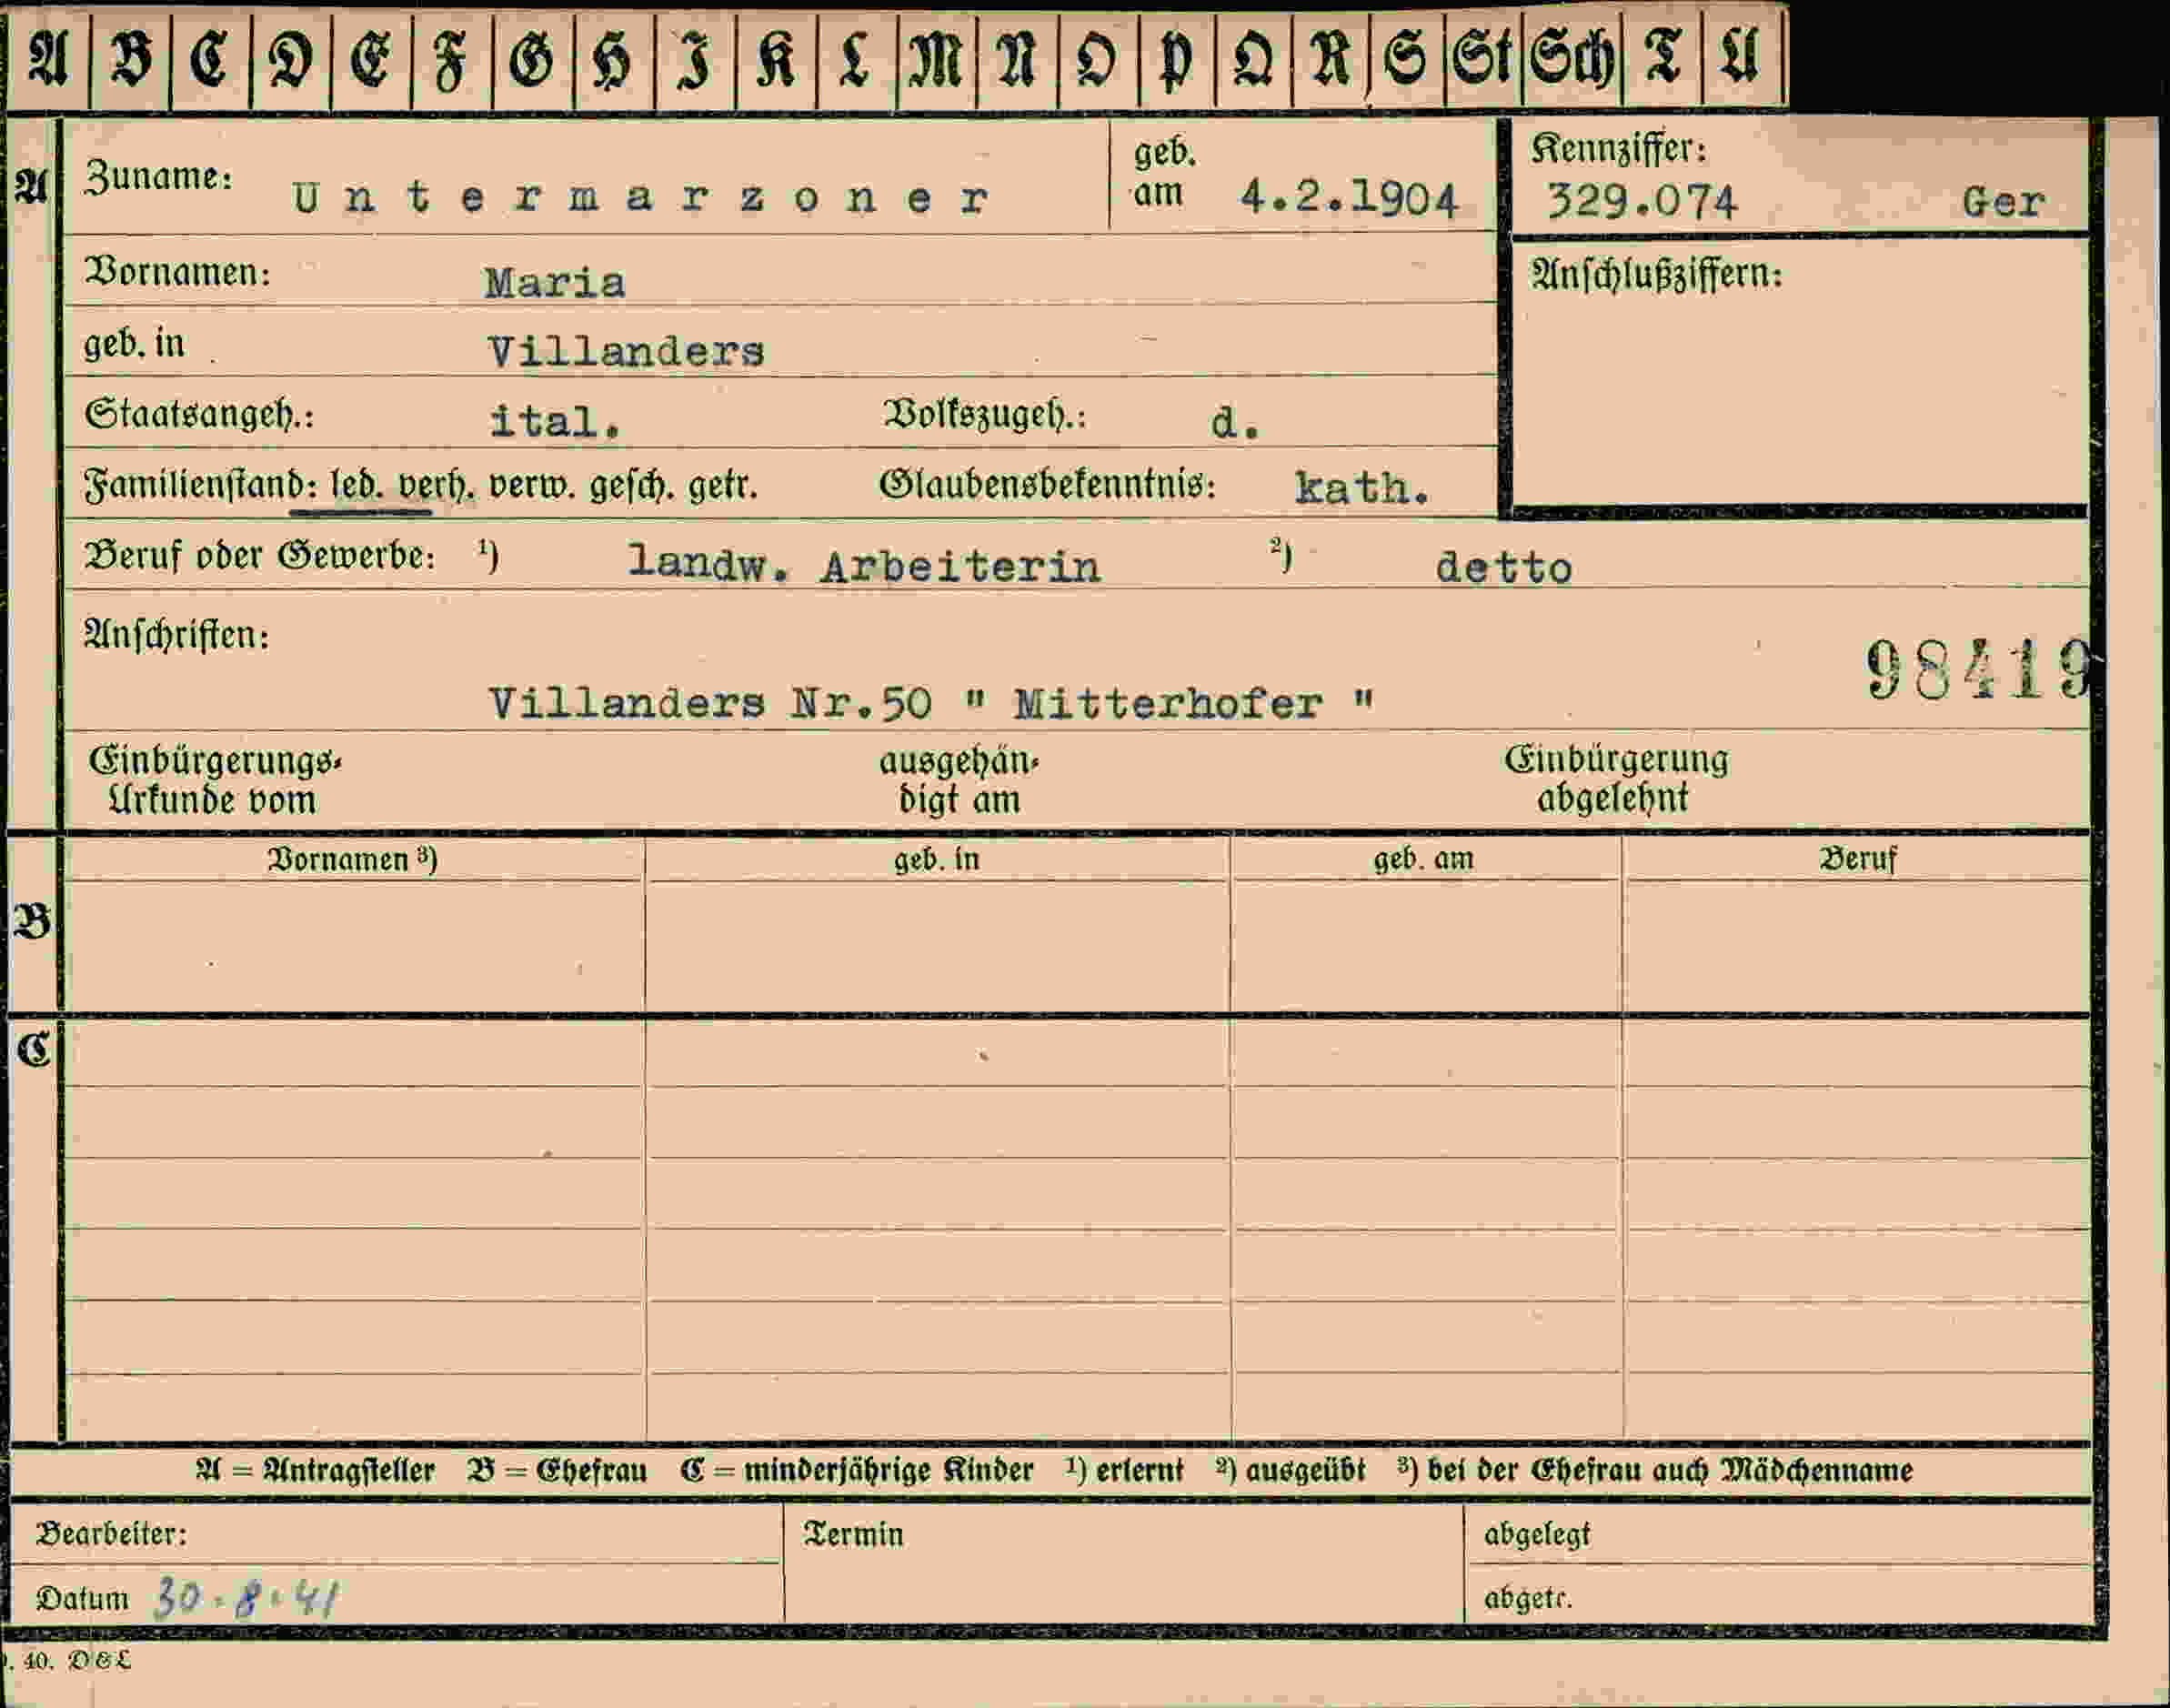Click the footnote legend 'B = Ehefrau'
This screenshot has width=2170, height=1708.
(557, 1471)
